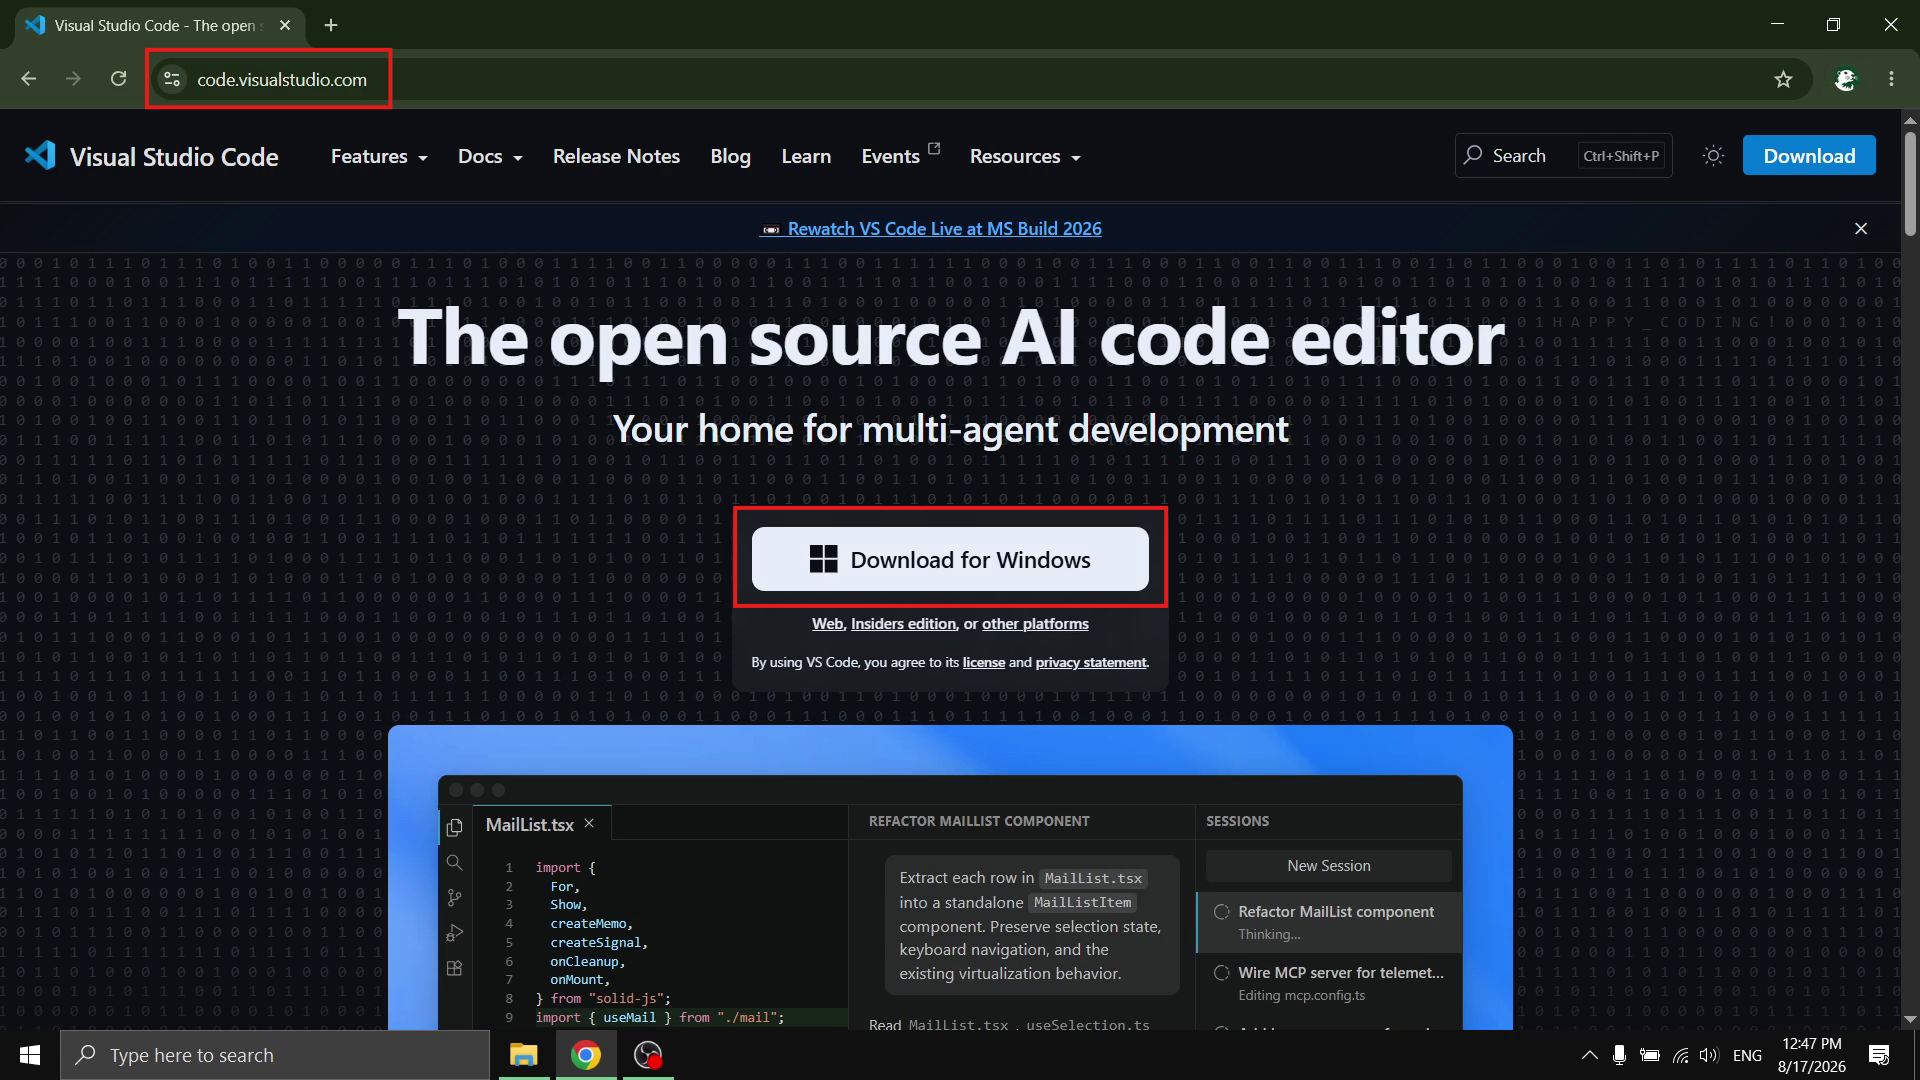Click the search magnifier icon in navbar
1920x1080 pixels.
pyautogui.click(x=1473, y=155)
